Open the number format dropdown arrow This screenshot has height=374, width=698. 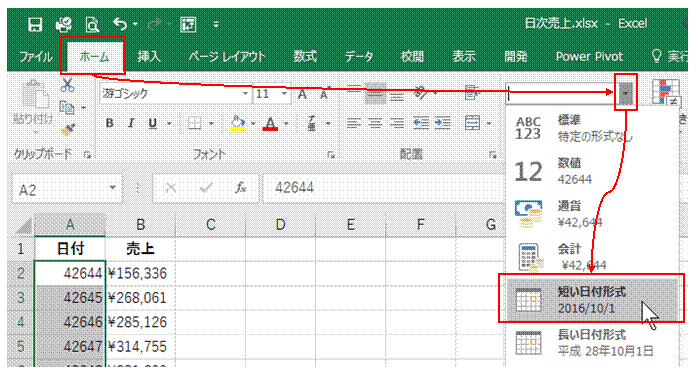coord(625,93)
